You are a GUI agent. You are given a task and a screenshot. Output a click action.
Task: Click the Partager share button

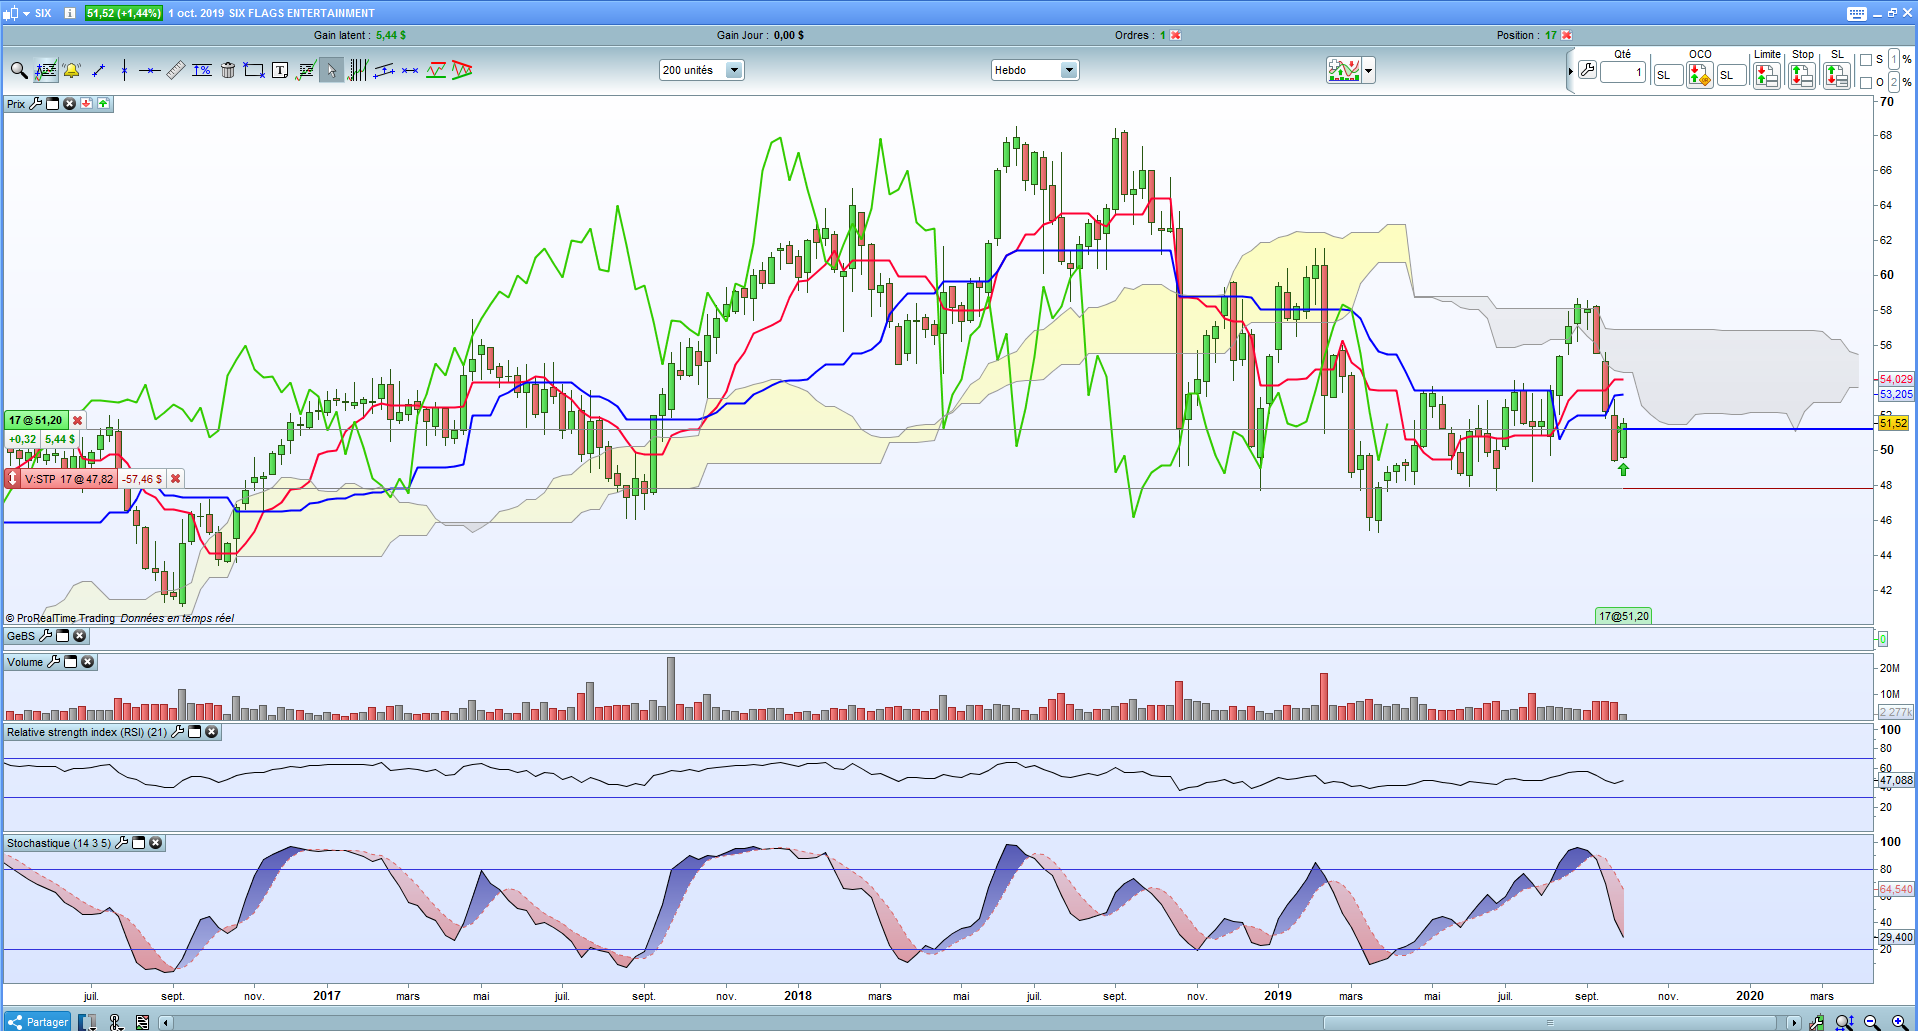coord(38,1022)
